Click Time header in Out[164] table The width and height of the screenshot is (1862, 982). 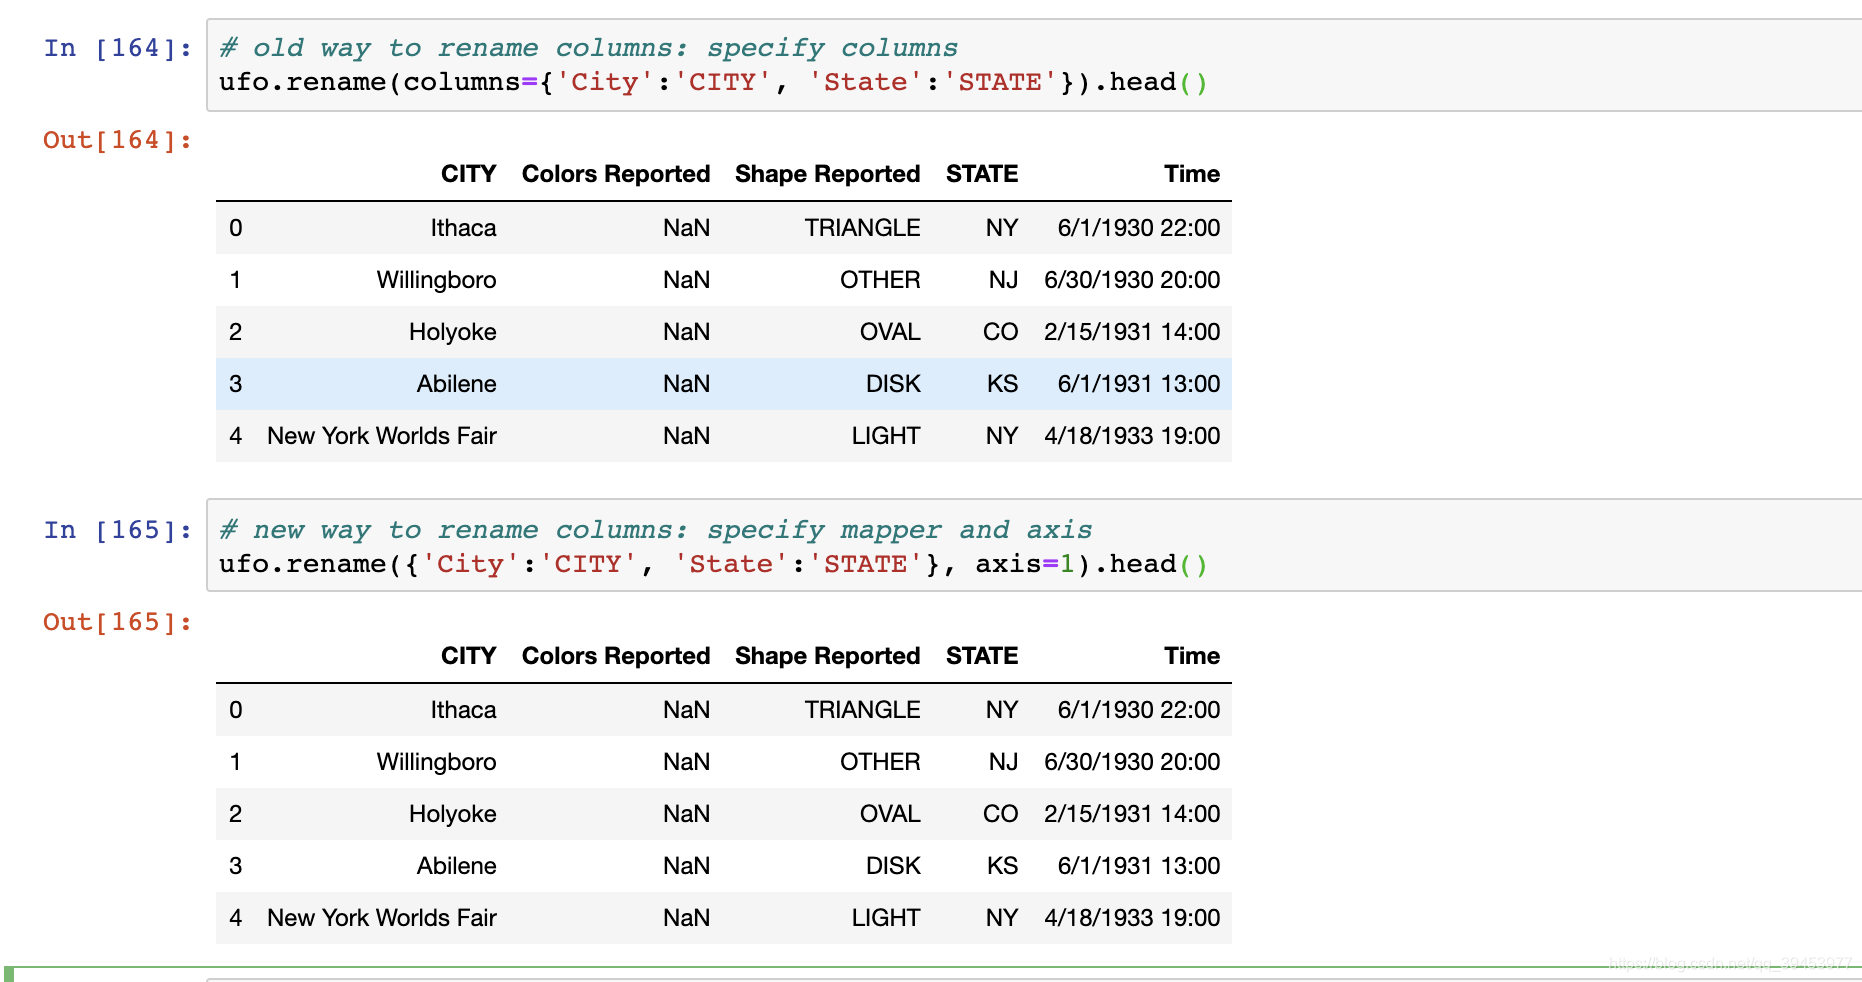1192,174
